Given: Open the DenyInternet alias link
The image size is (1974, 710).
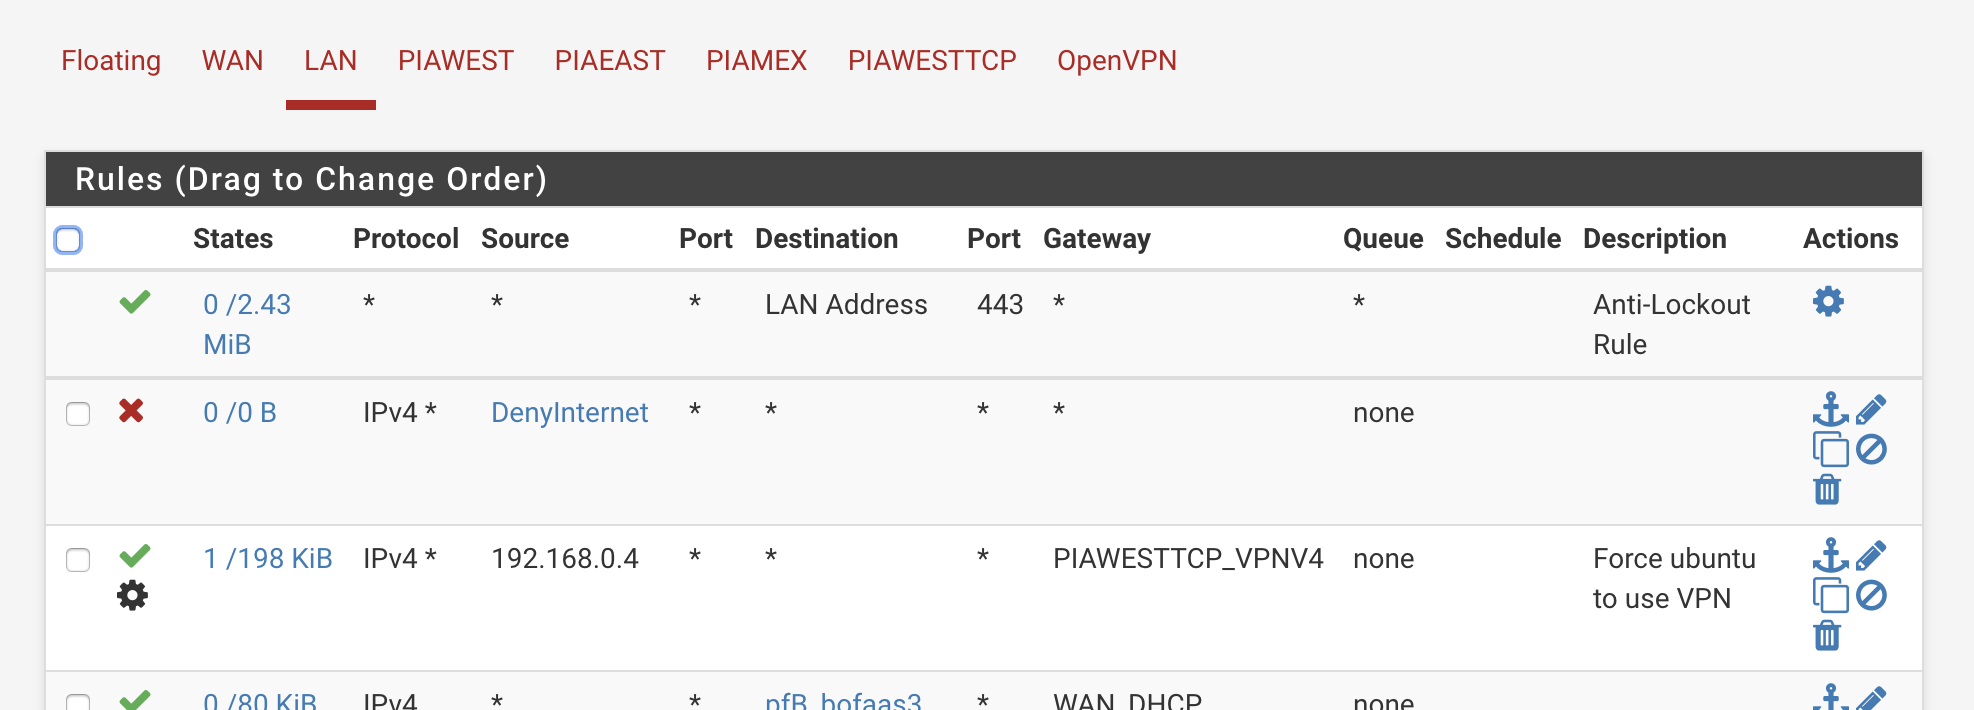Looking at the screenshot, I should tap(569, 413).
